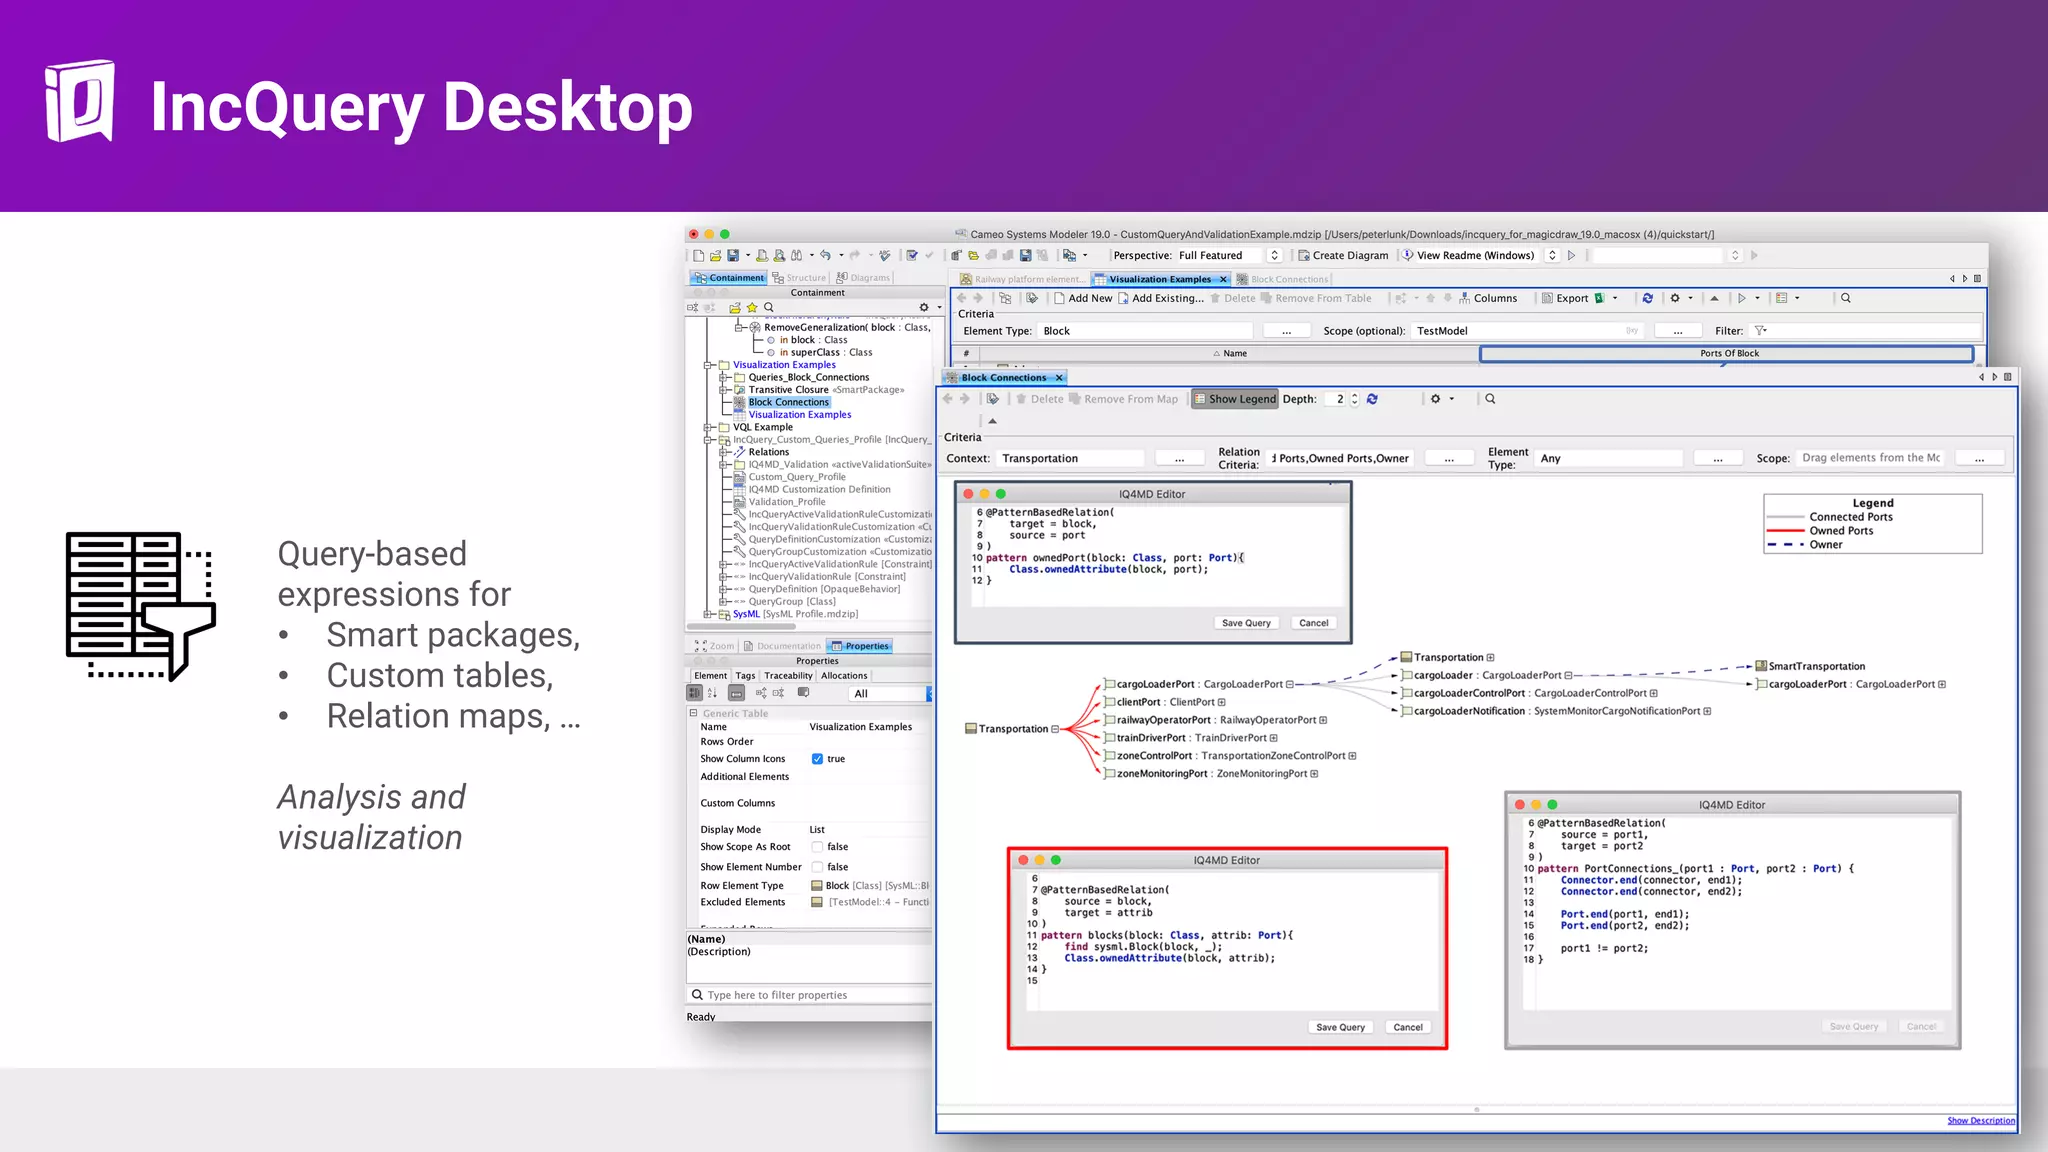Screen dimensions: 2048x1152
Task: Increase the Depth stepper value
Action: pos(1354,395)
